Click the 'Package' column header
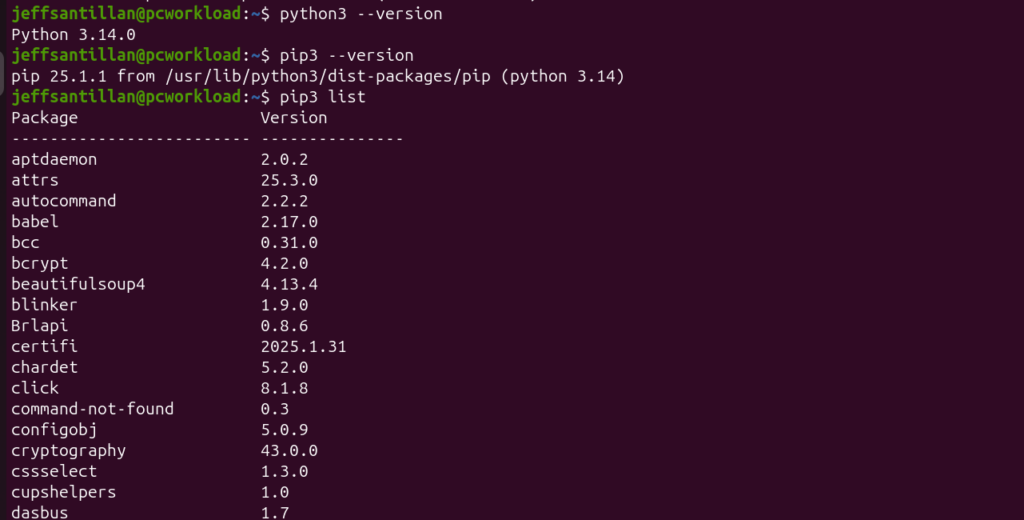 point(44,118)
